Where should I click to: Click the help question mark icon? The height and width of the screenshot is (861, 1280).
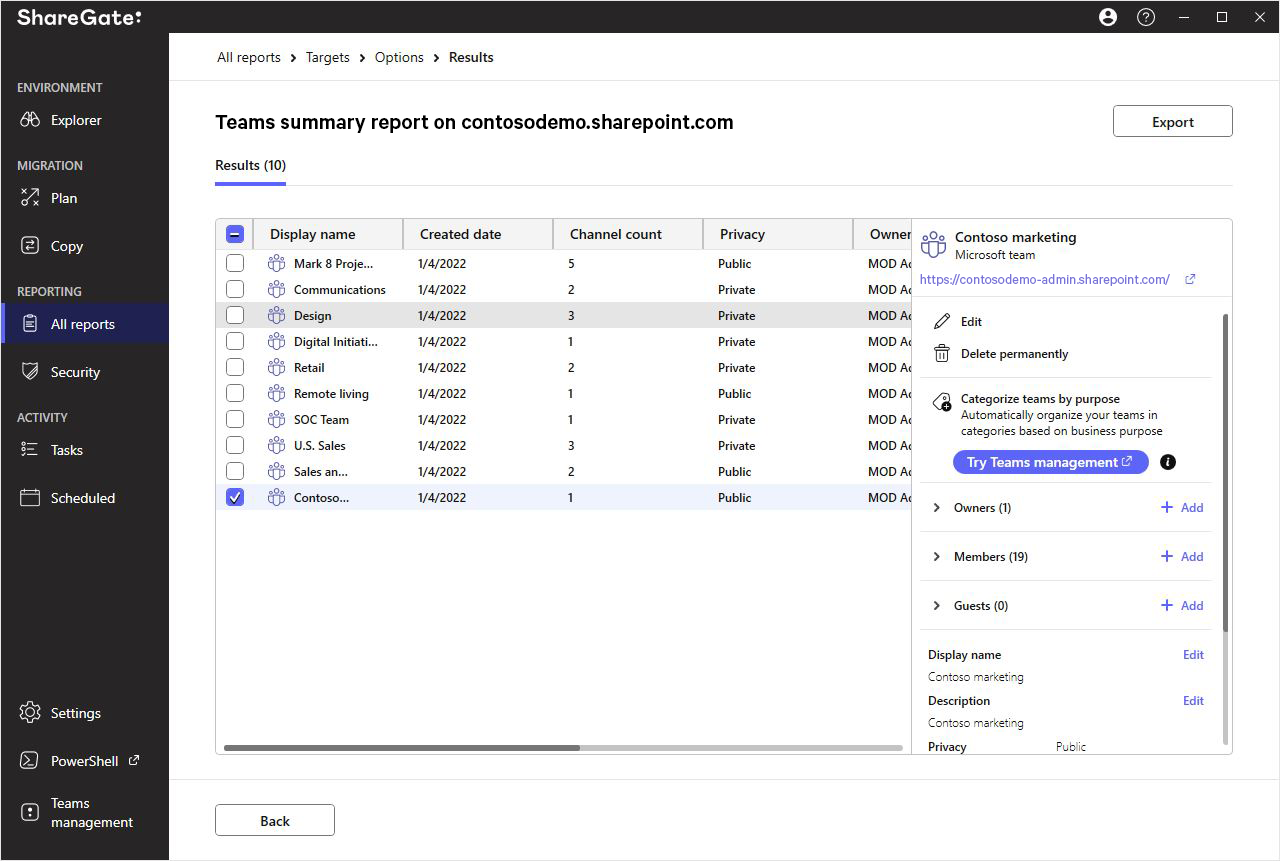pos(1146,17)
